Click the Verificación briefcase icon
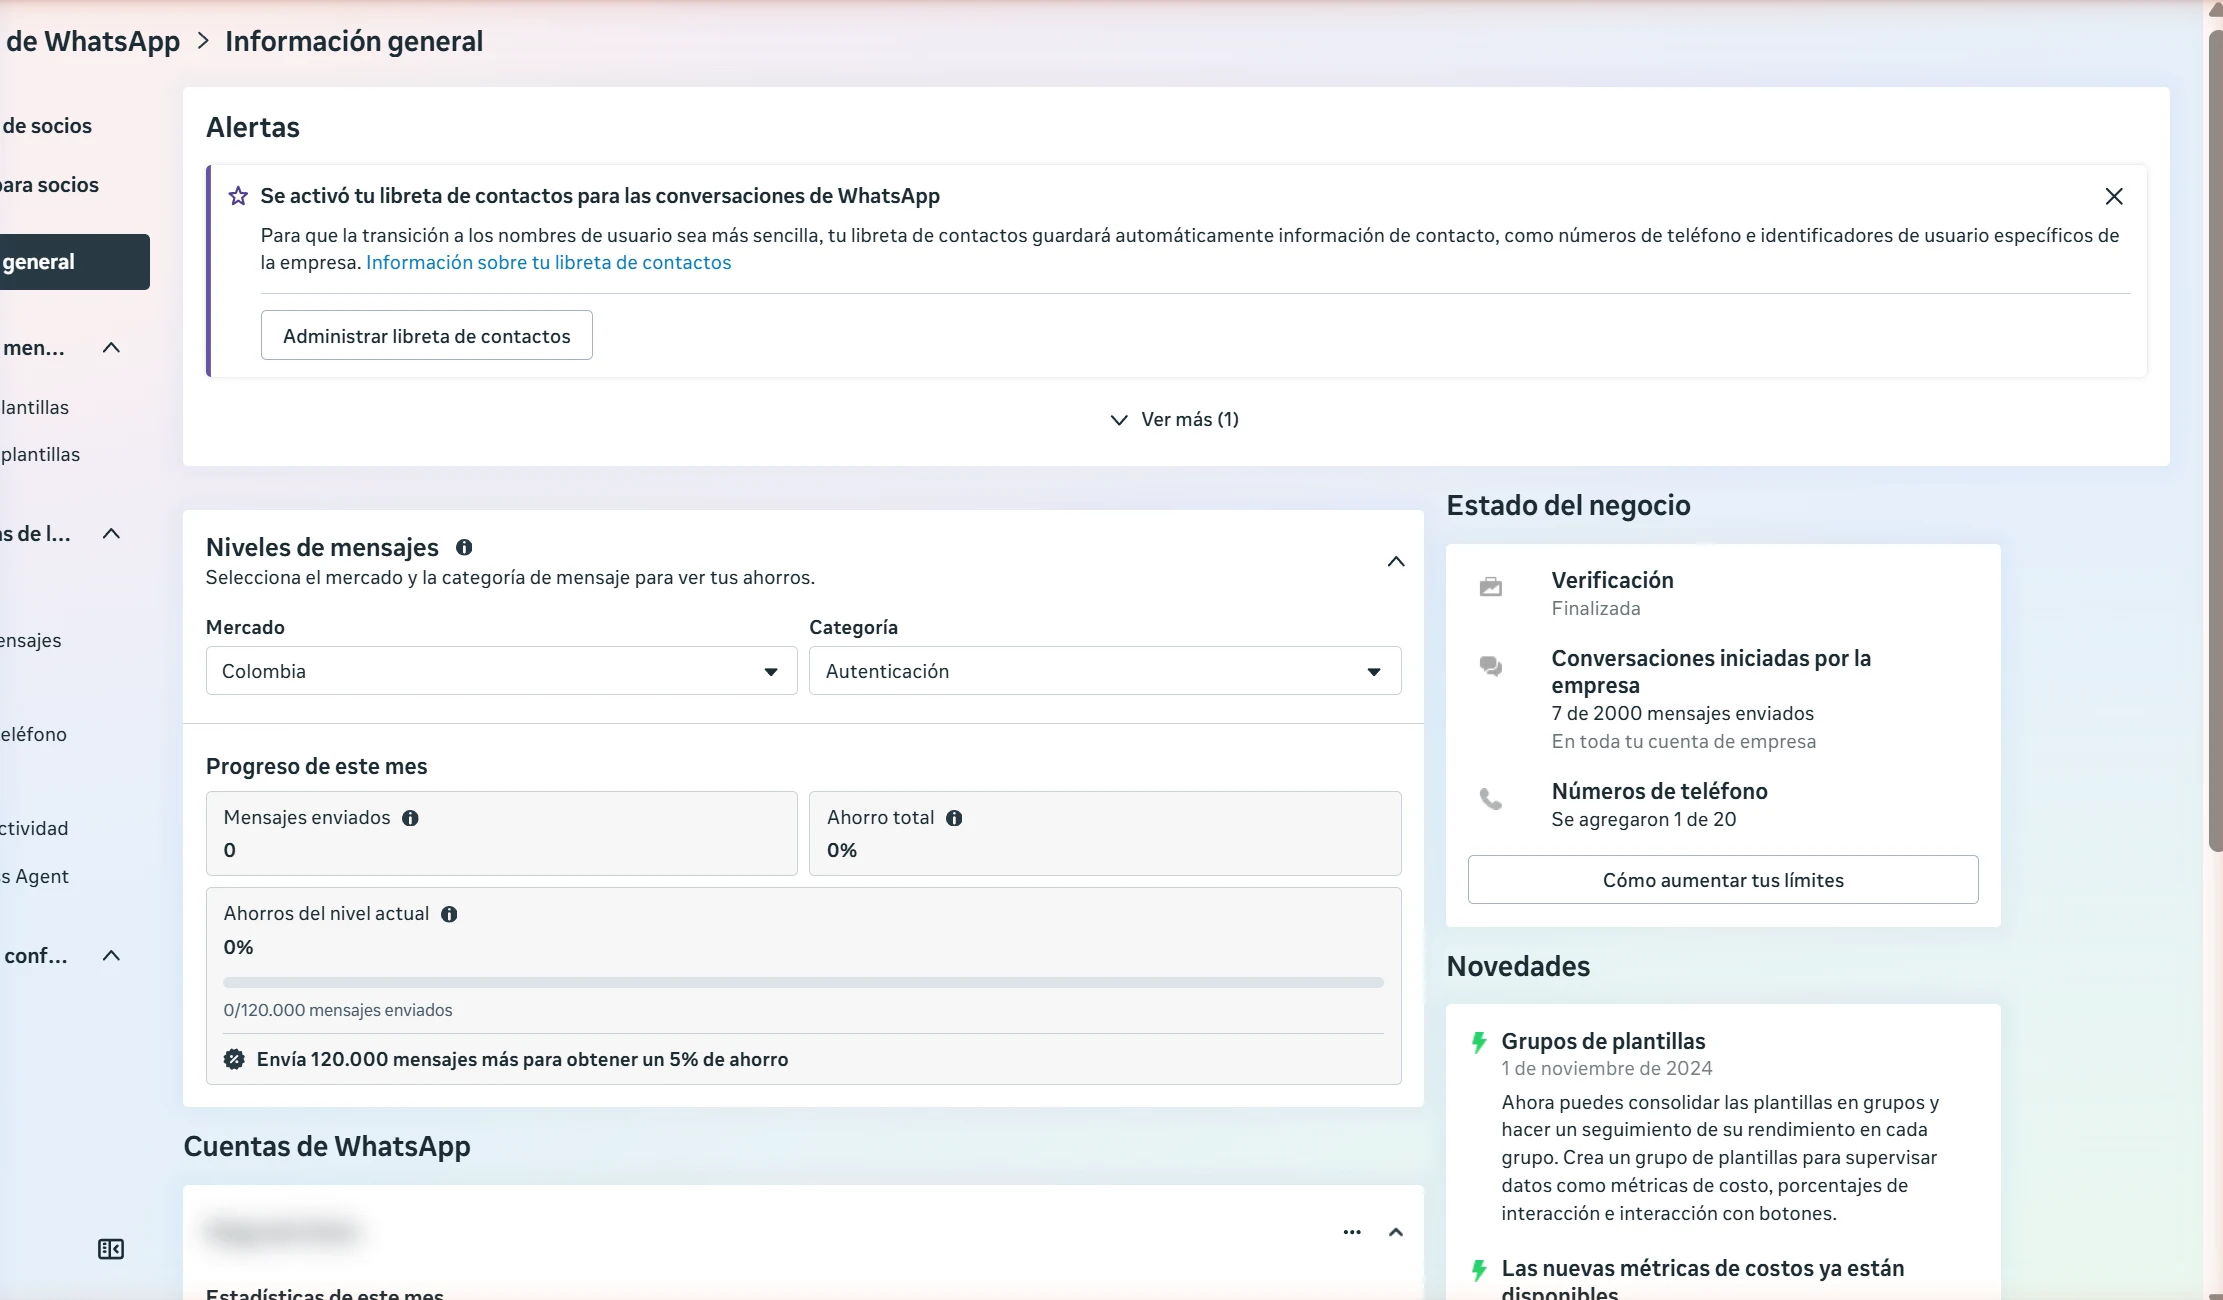The image size is (2223, 1300). pos(1490,587)
